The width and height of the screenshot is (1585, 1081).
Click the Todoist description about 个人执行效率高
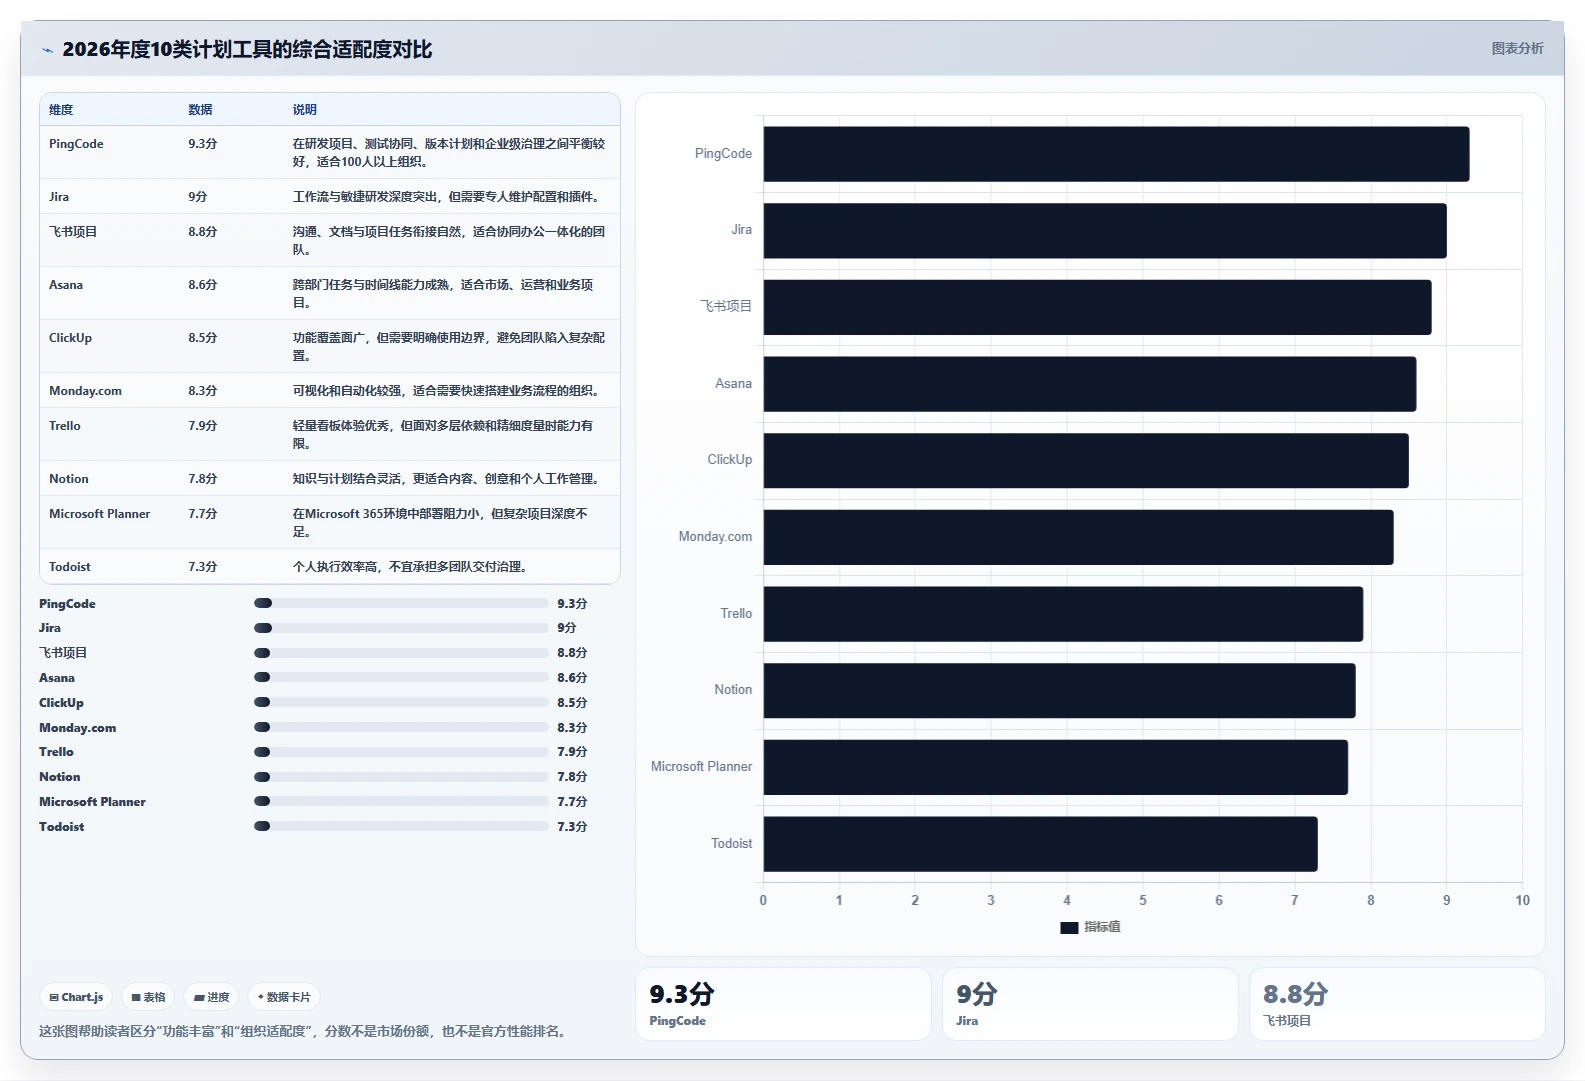(412, 567)
